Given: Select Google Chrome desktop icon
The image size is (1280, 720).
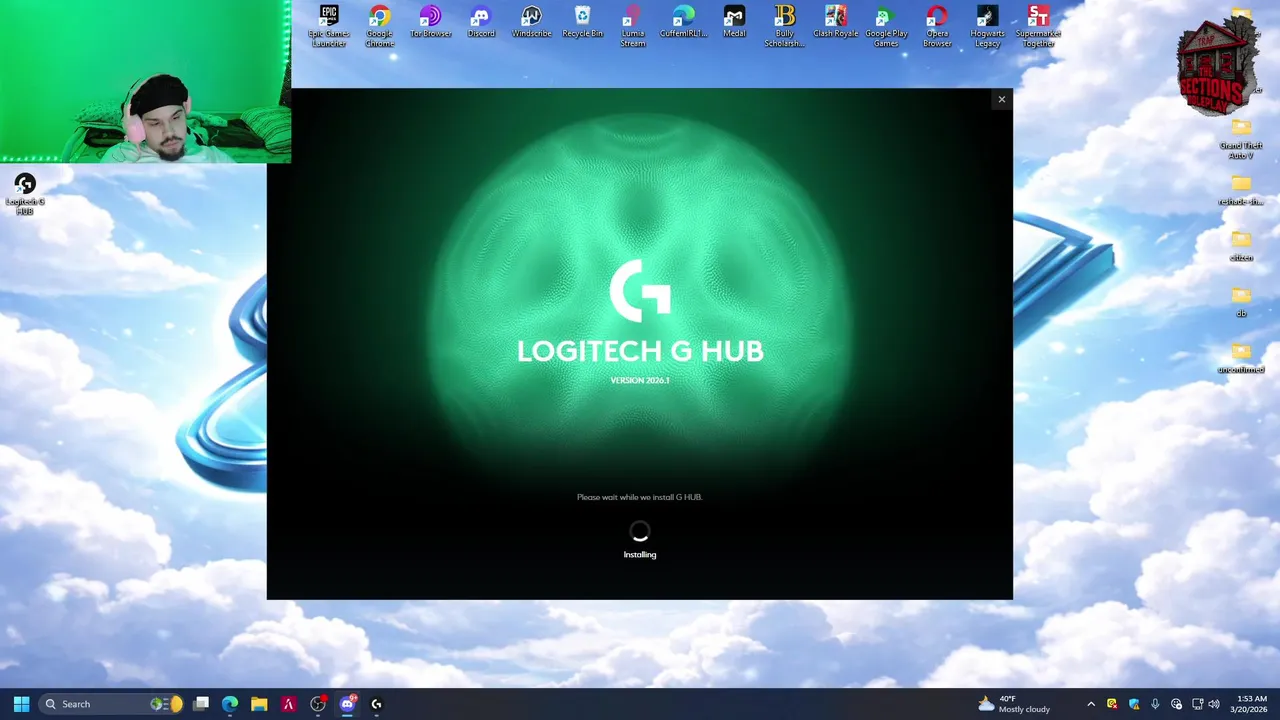Looking at the screenshot, I should coord(379,26).
